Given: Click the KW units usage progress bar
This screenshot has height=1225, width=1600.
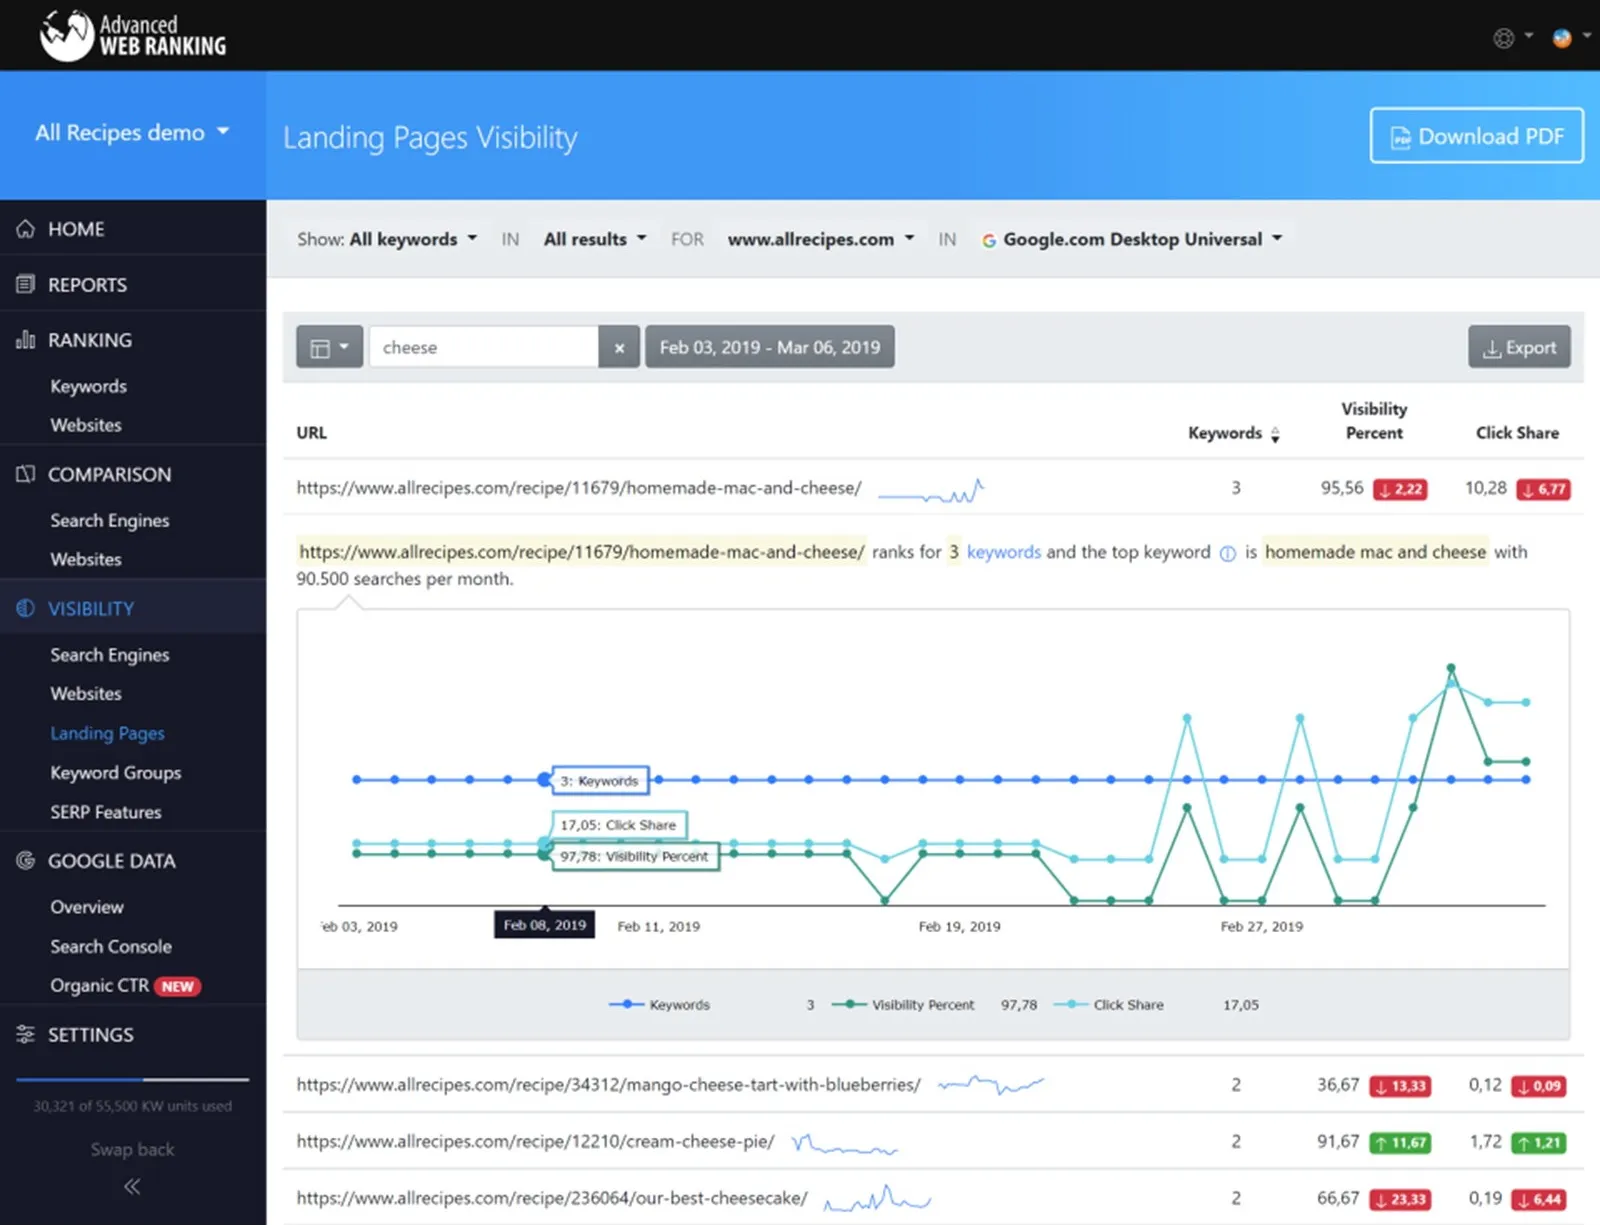Looking at the screenshot, I should [131, 1080].
